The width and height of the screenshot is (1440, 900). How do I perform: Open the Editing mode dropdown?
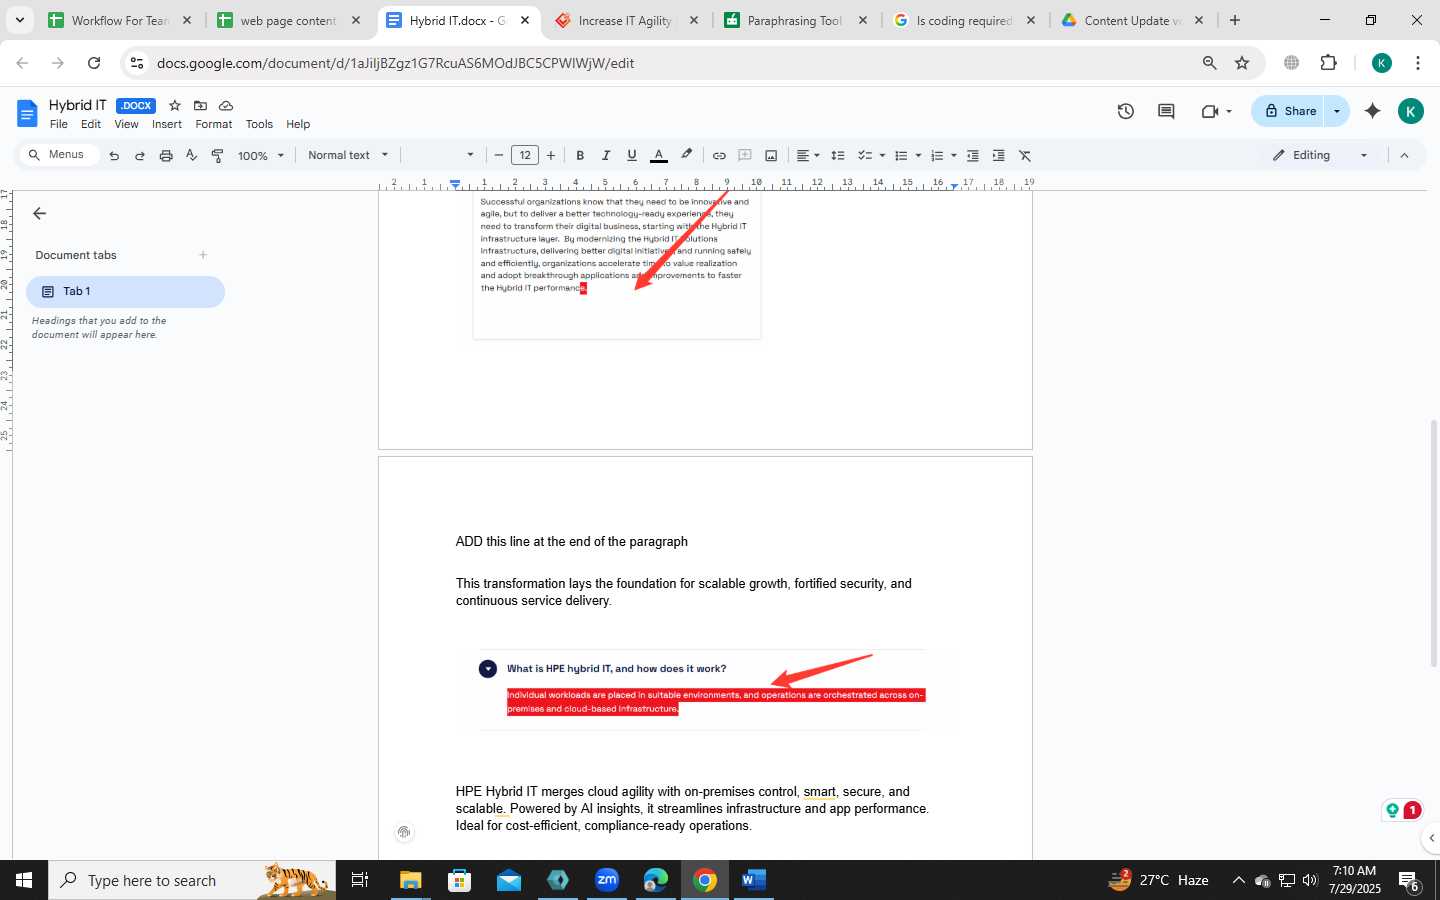click(x=1320, y=155)
